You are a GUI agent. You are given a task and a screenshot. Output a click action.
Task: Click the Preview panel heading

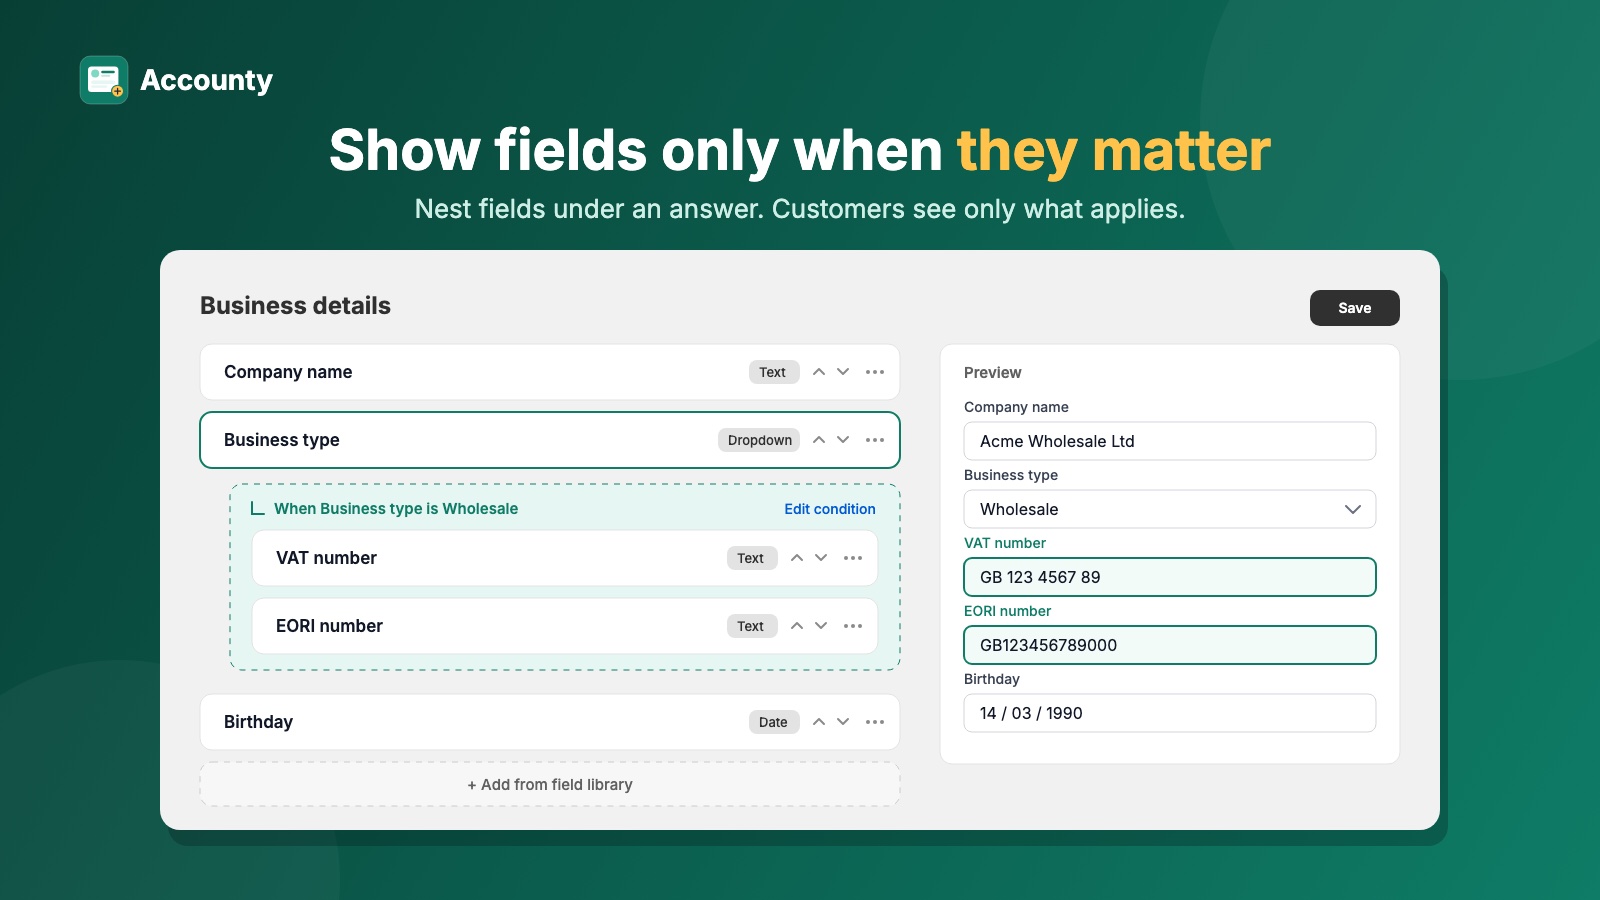point(993,372)
